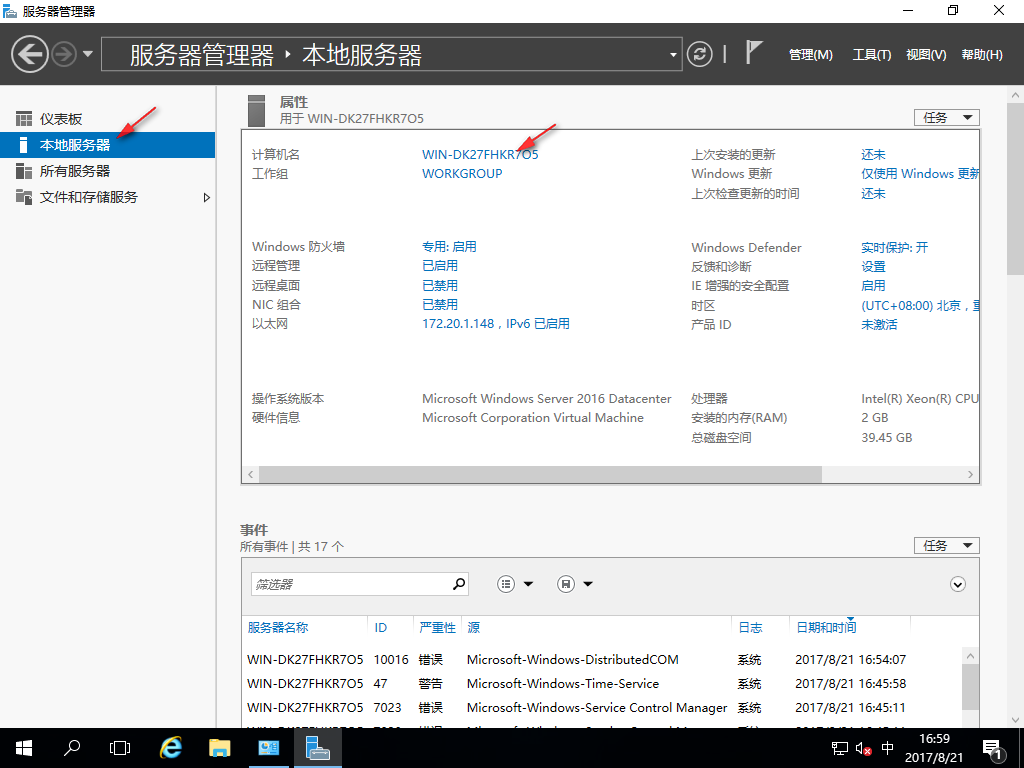Click 实时保护: 开 link
1024x768 pixels.
[x=894, y=248]
